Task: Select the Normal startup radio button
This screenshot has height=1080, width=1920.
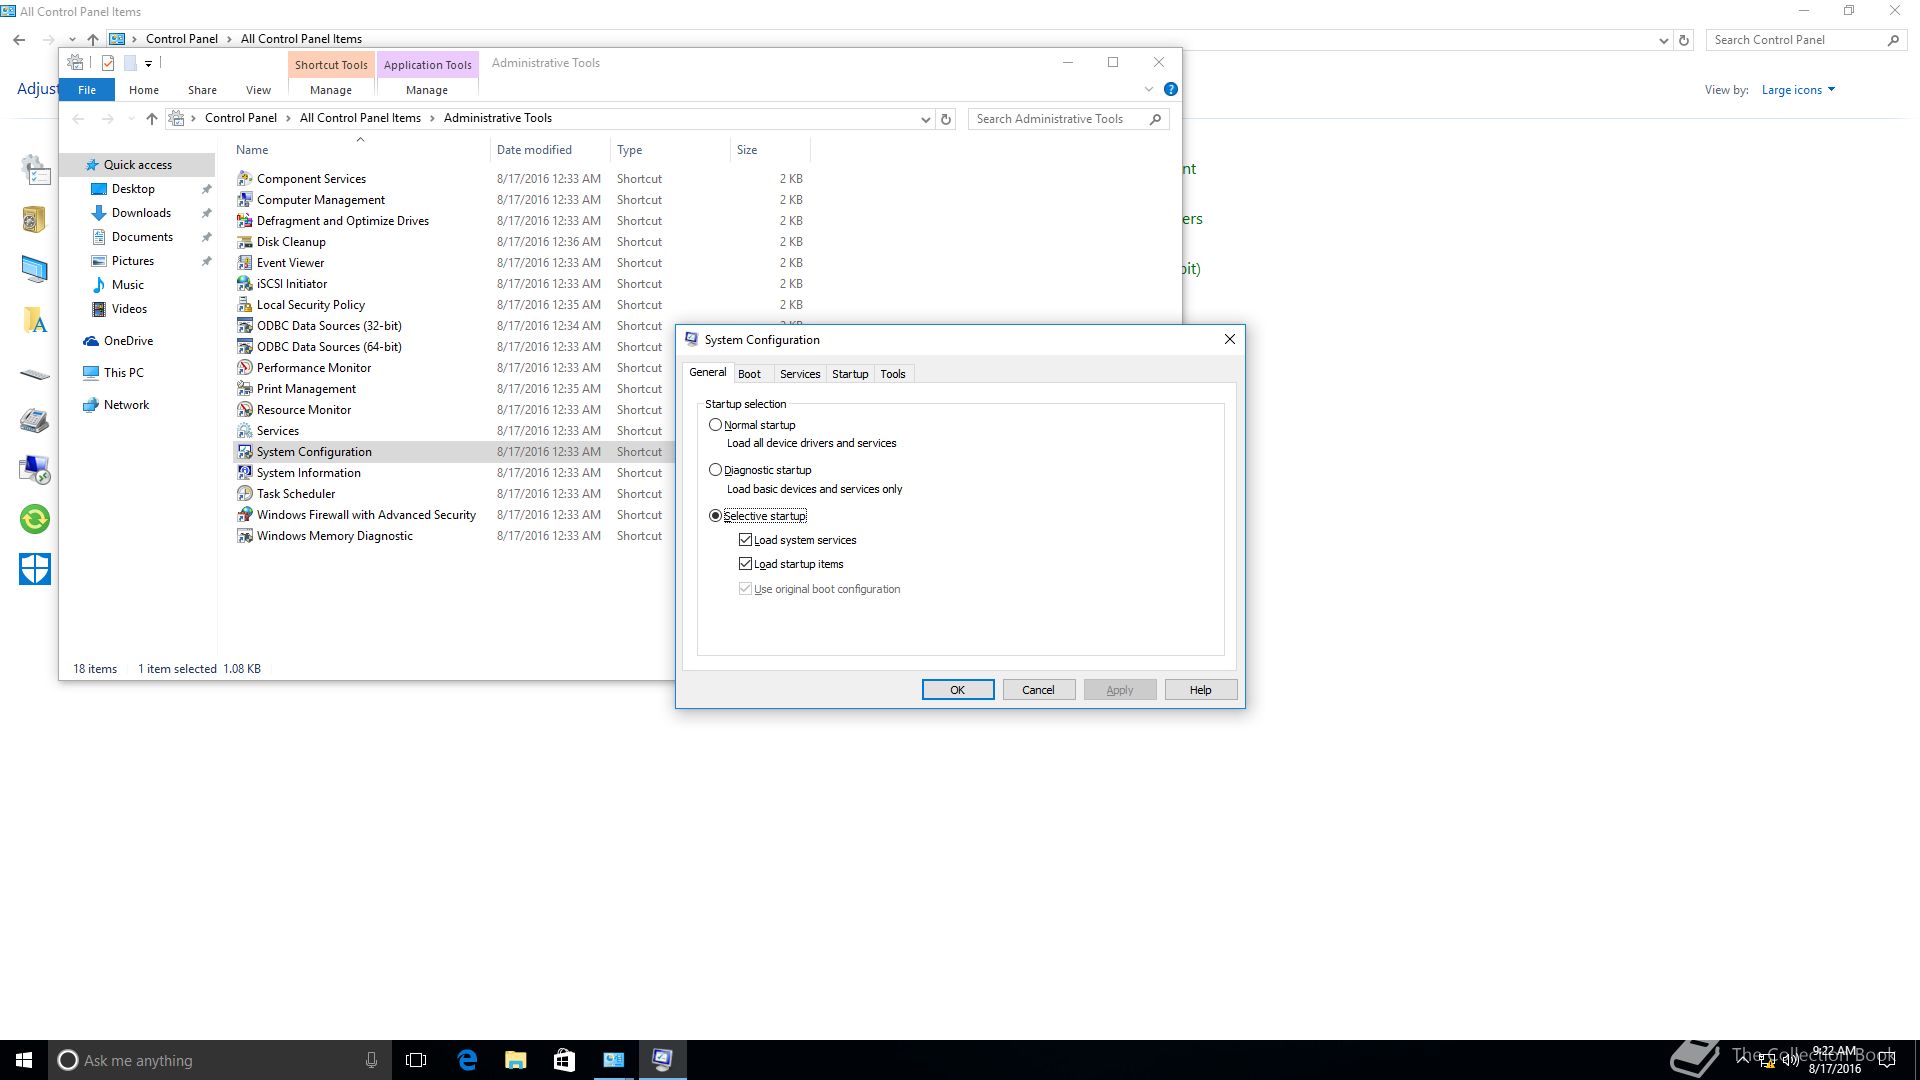Action: pyautogui.click(x=715, y=425)
